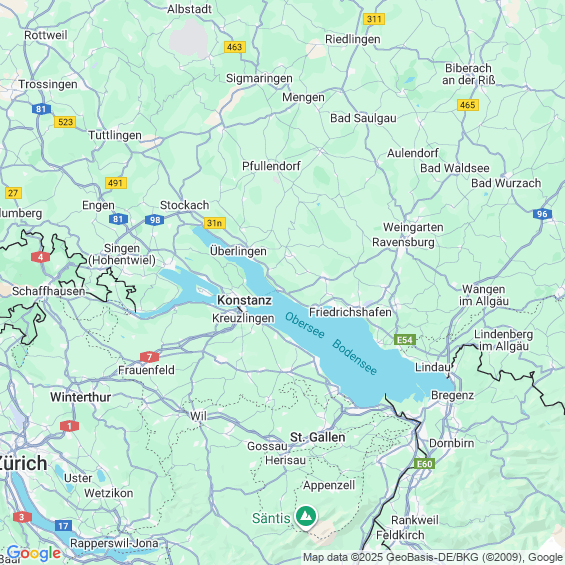Click the Säntis mountain peak marker
565x565 pixels.
tap(306, 517)
